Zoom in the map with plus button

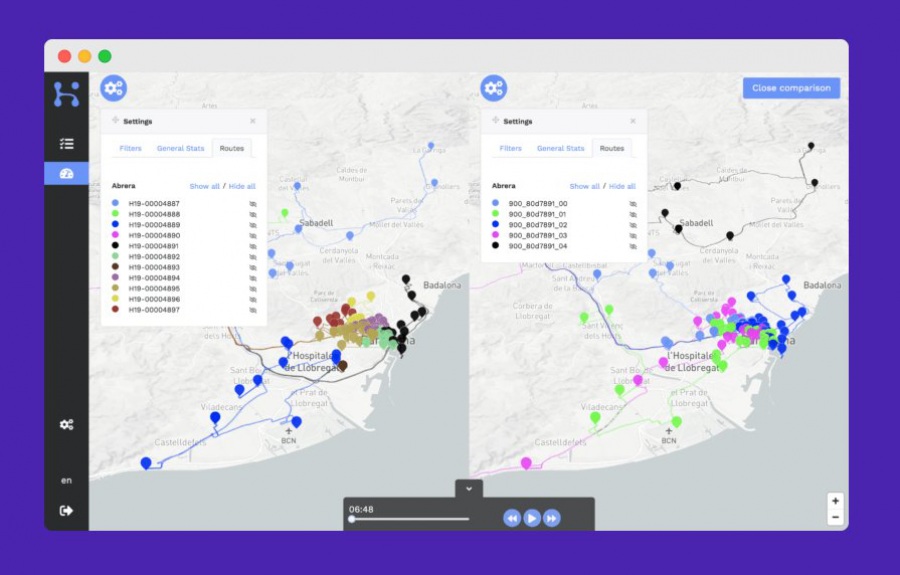tap(835, 501)
